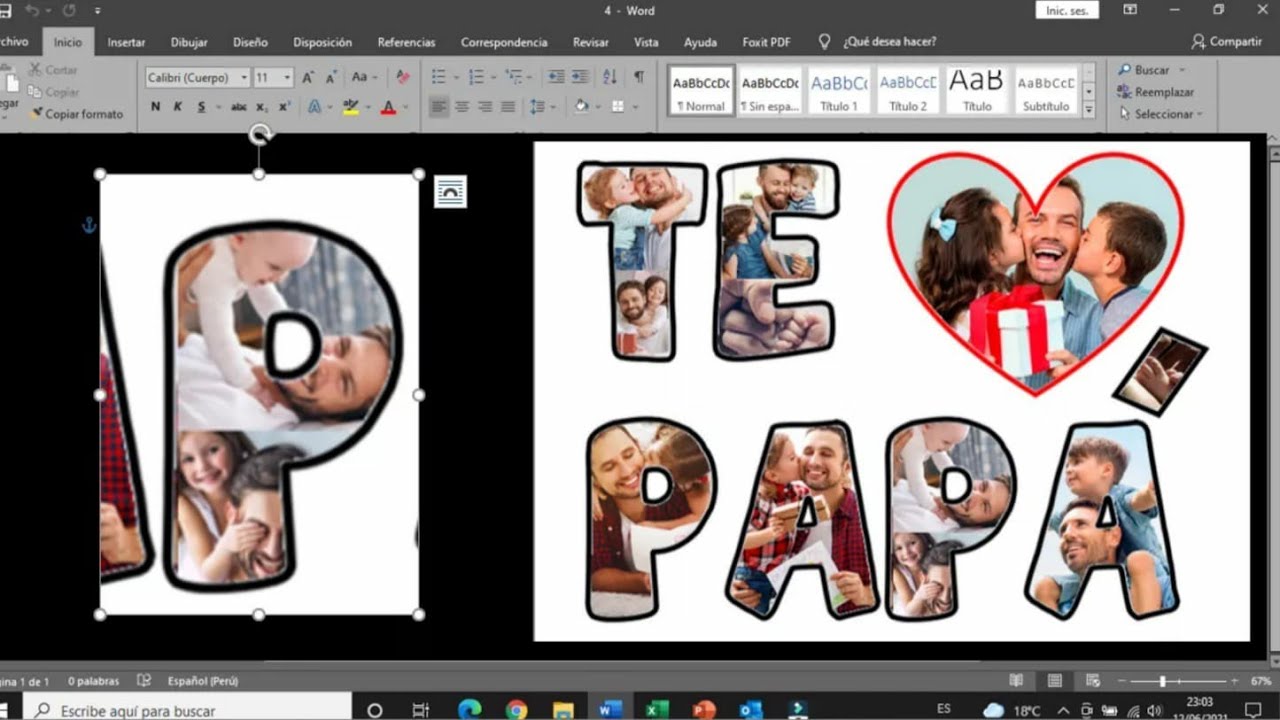Switch to print layout view icon

(x=1054, y=681)
